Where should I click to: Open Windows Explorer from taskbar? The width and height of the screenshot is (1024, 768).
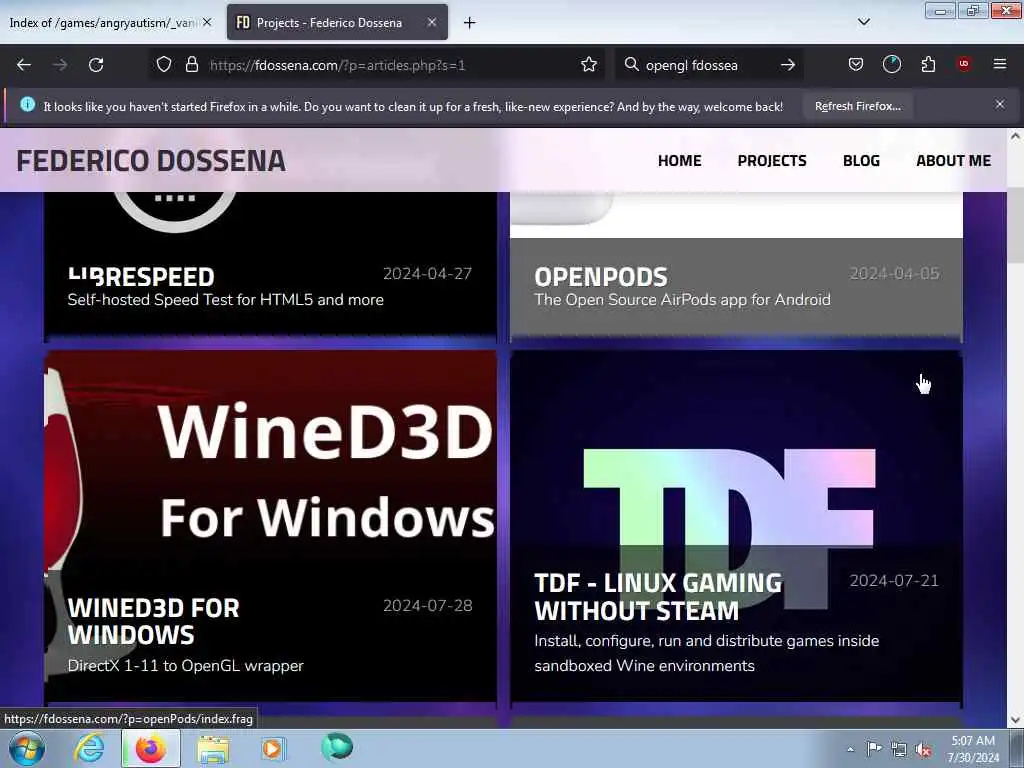tap(213, 749)
